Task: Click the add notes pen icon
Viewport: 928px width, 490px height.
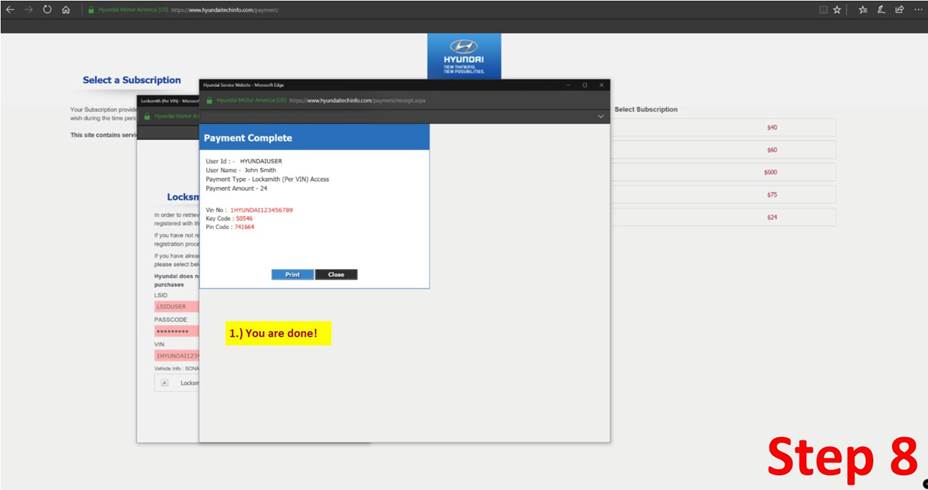Action: click(881, 9)
